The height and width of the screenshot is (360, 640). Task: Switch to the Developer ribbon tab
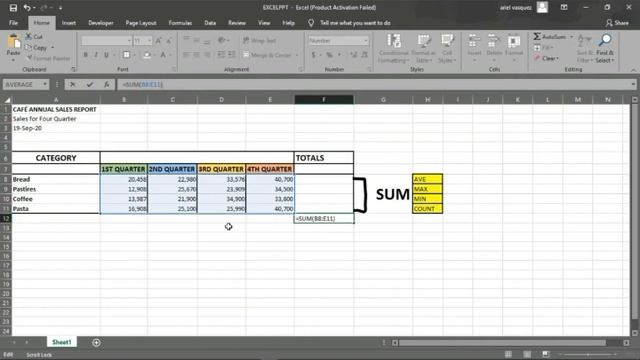click(x=101, y=23)
